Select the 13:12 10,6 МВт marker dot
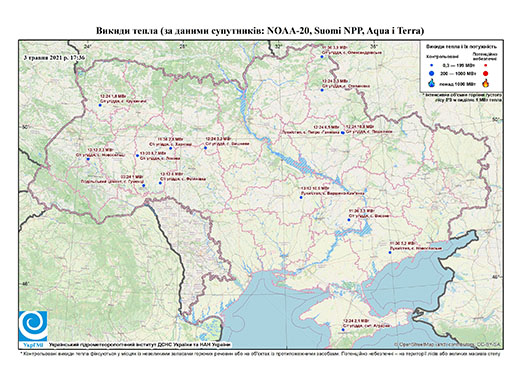This screenshot has width=520, height=368. (x=301, y=198)
